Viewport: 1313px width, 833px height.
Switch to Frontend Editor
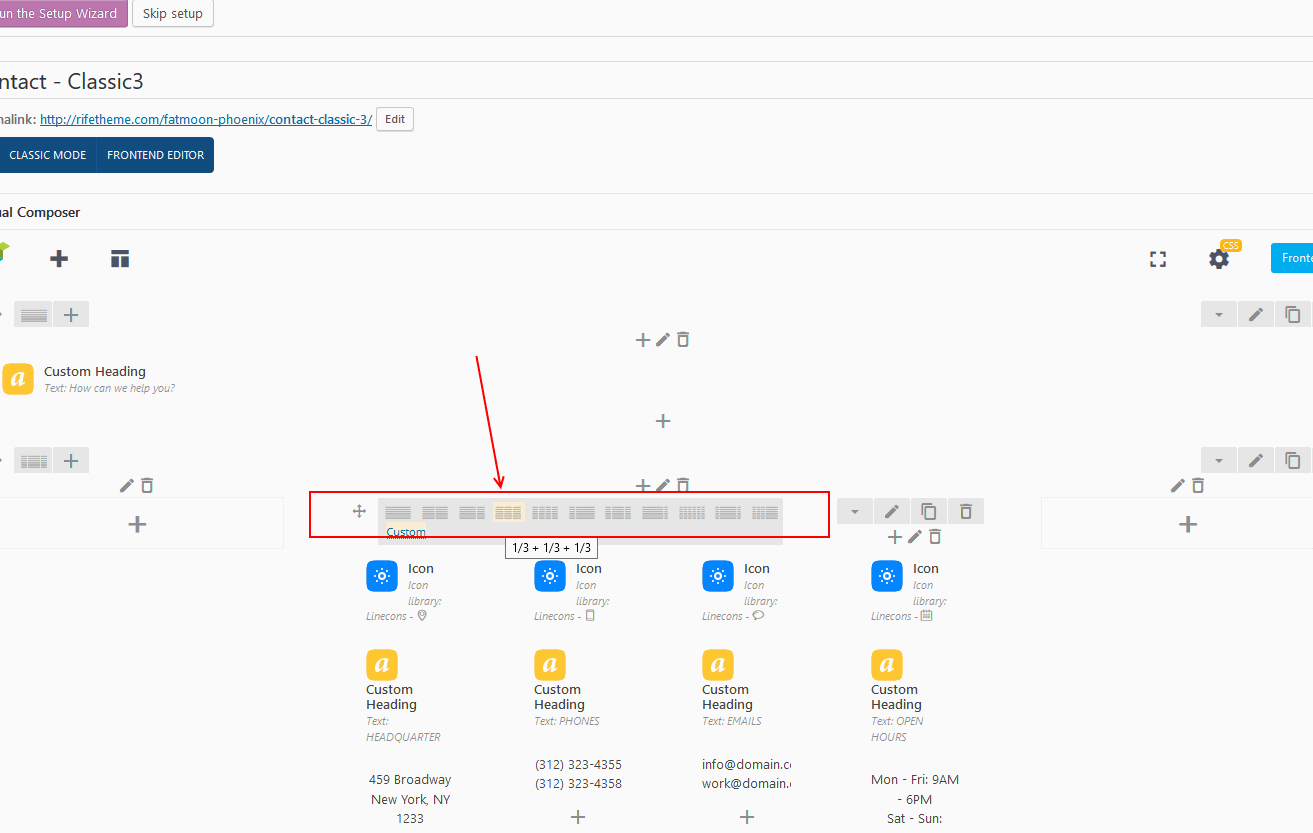(x=155, y=155)
